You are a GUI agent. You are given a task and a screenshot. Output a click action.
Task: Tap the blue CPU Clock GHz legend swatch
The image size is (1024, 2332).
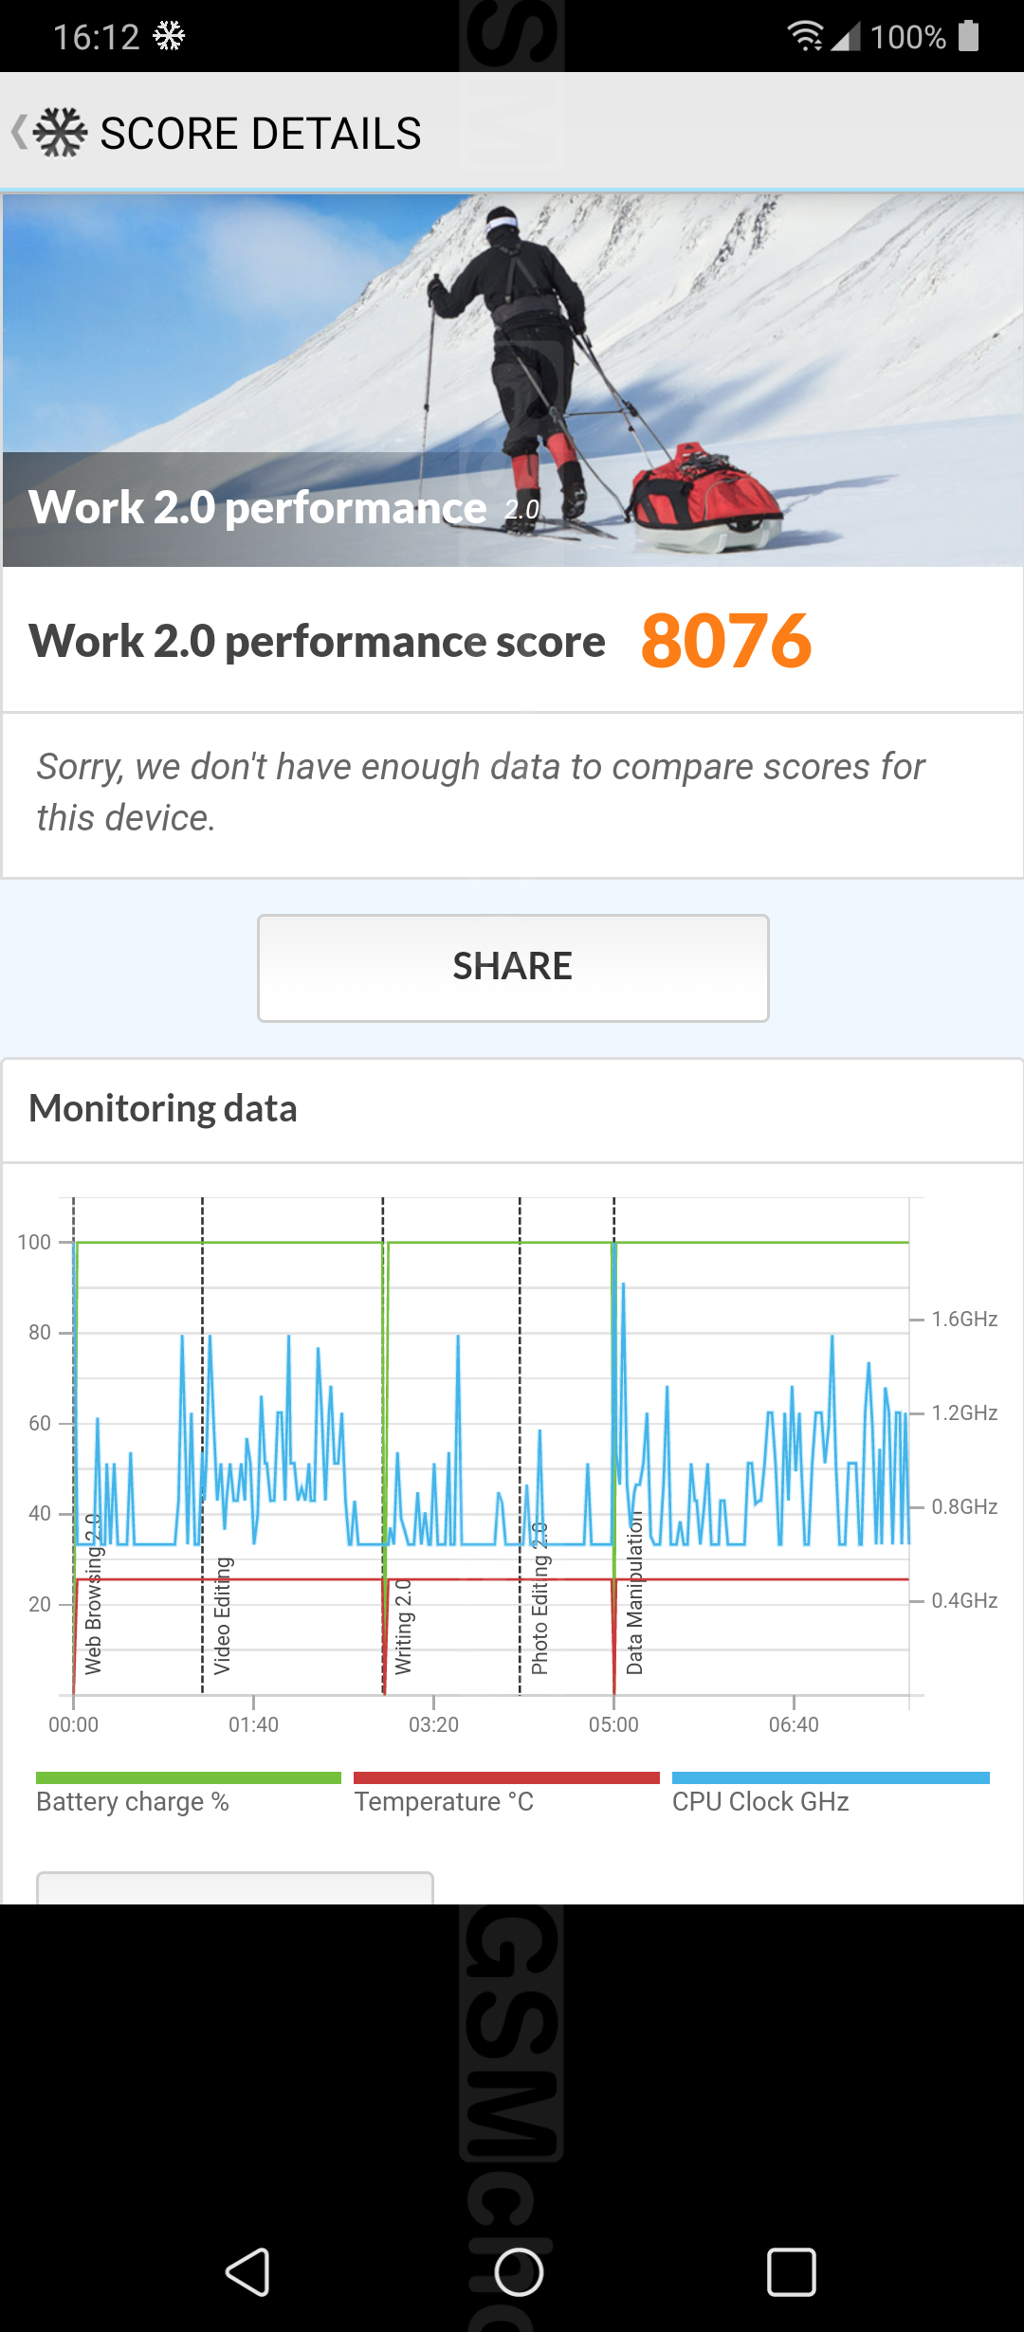(x=830, y=1778)
